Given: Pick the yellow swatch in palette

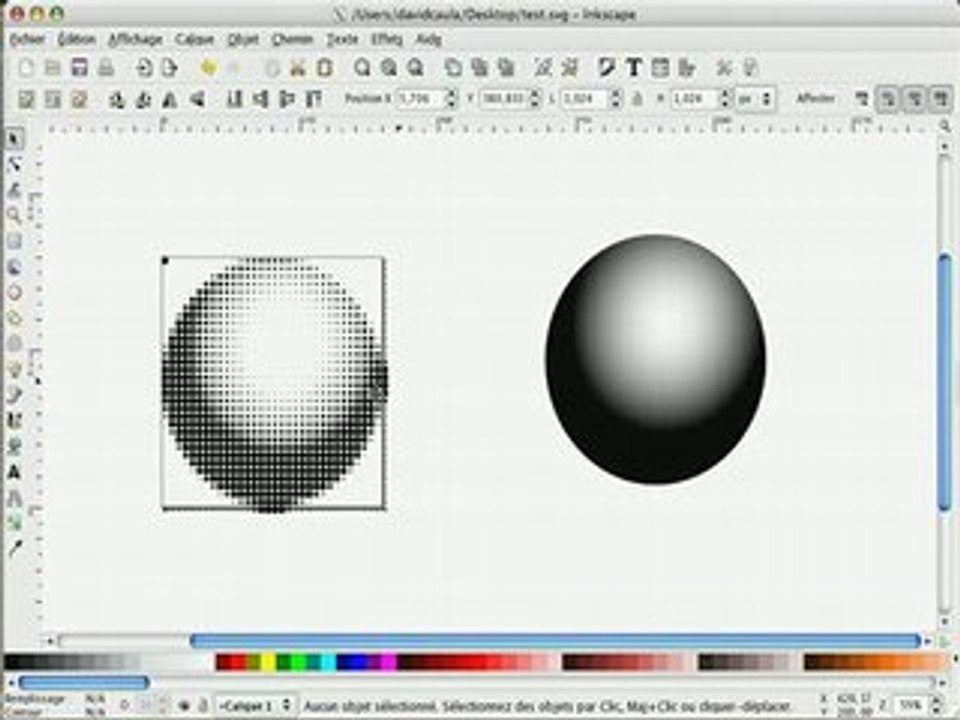Looking at the screenshot, I should (x=268, y=662).
